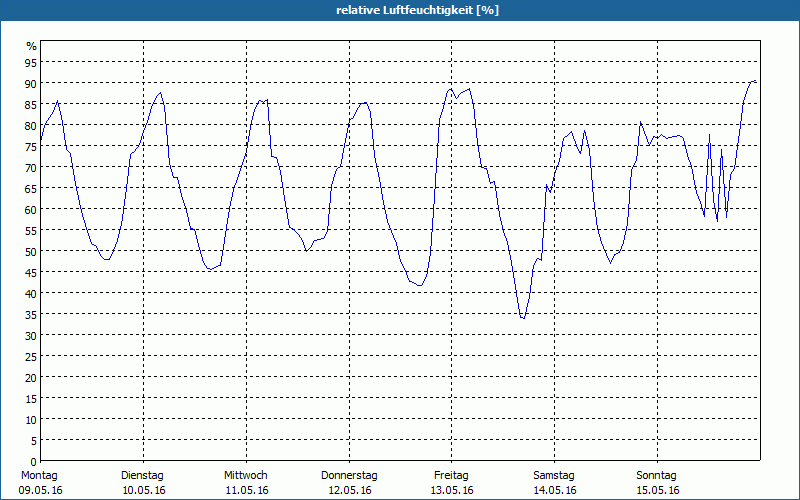
Task: Click the y-axis value '55'
Action: tap(31, 231)
